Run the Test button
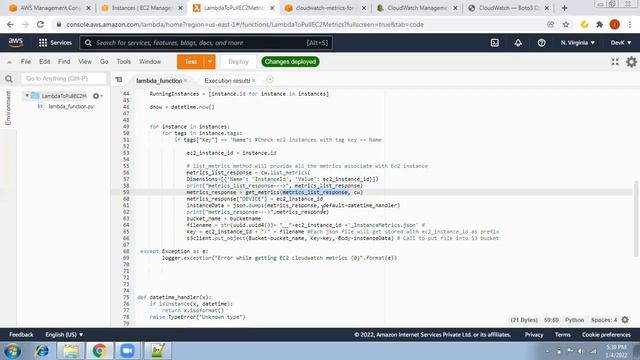This screenshot has height=360, width=640. coord(191,62)
